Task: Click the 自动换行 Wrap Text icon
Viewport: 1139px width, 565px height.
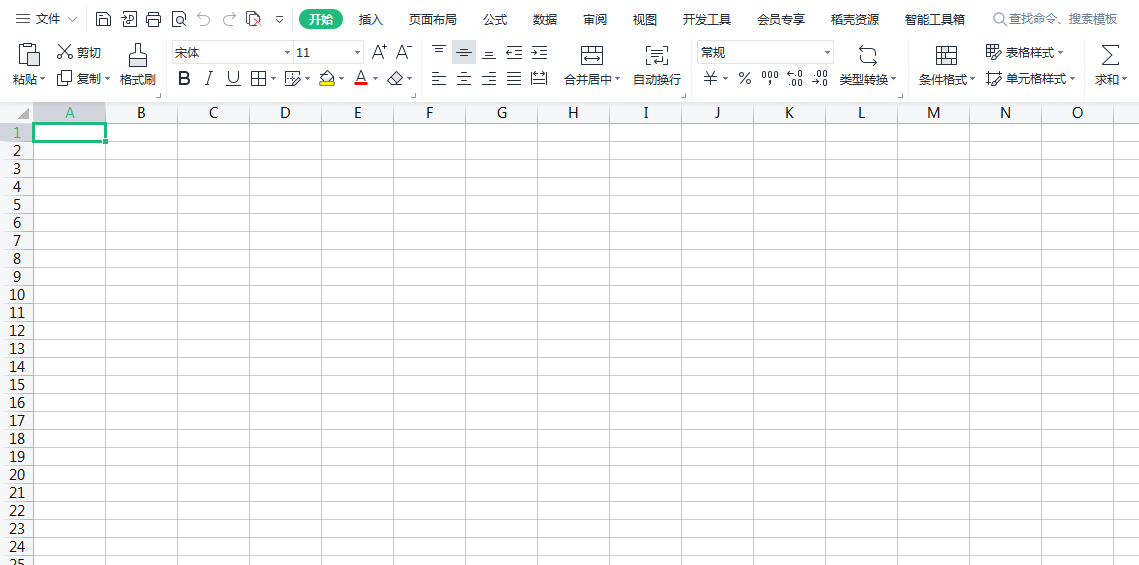Action: point(657,54)
